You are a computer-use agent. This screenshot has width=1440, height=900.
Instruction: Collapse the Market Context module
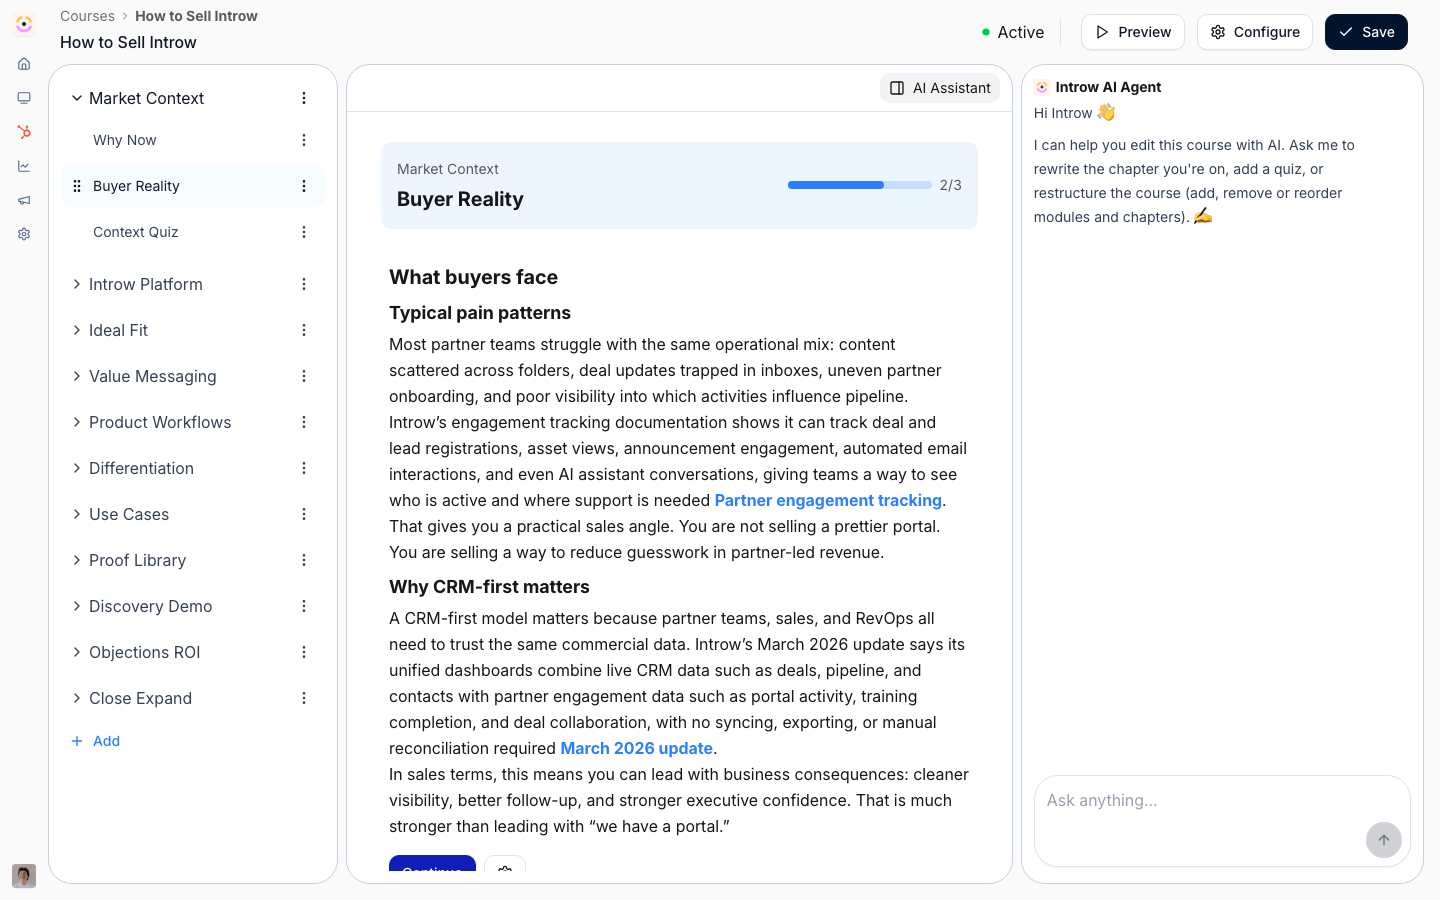pyautogui.click(x=77, y=98)
